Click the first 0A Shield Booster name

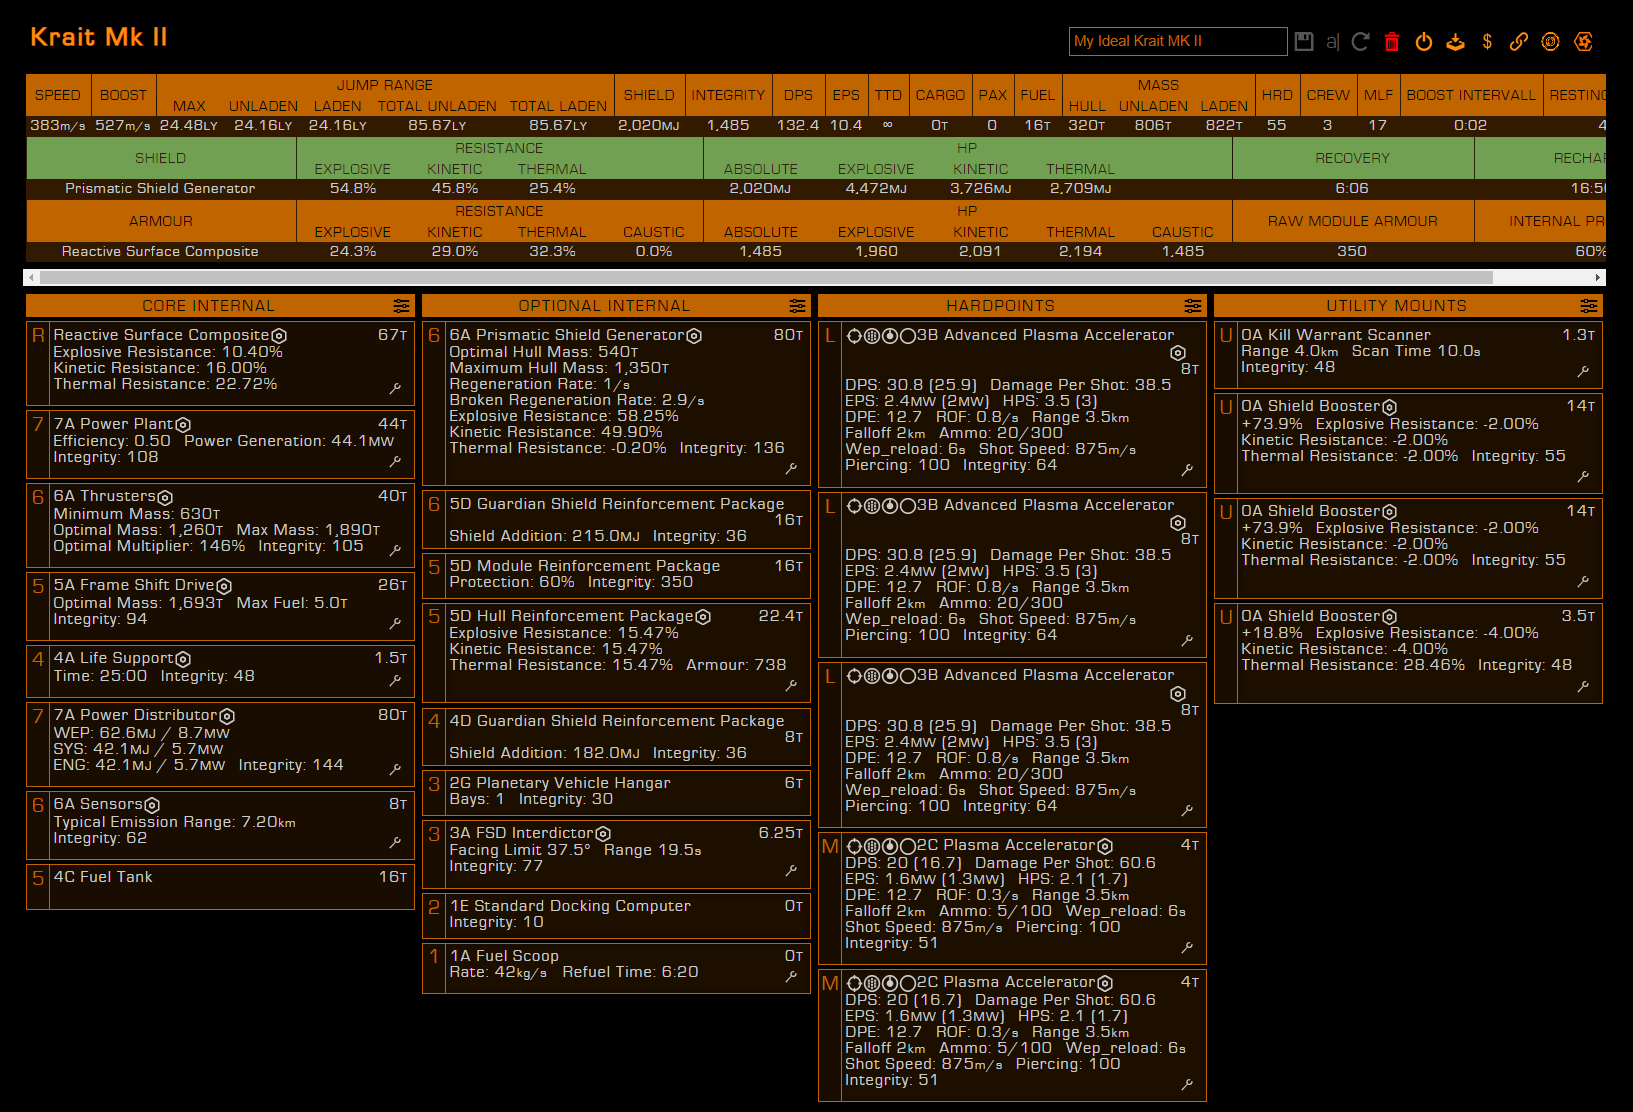1310,406
